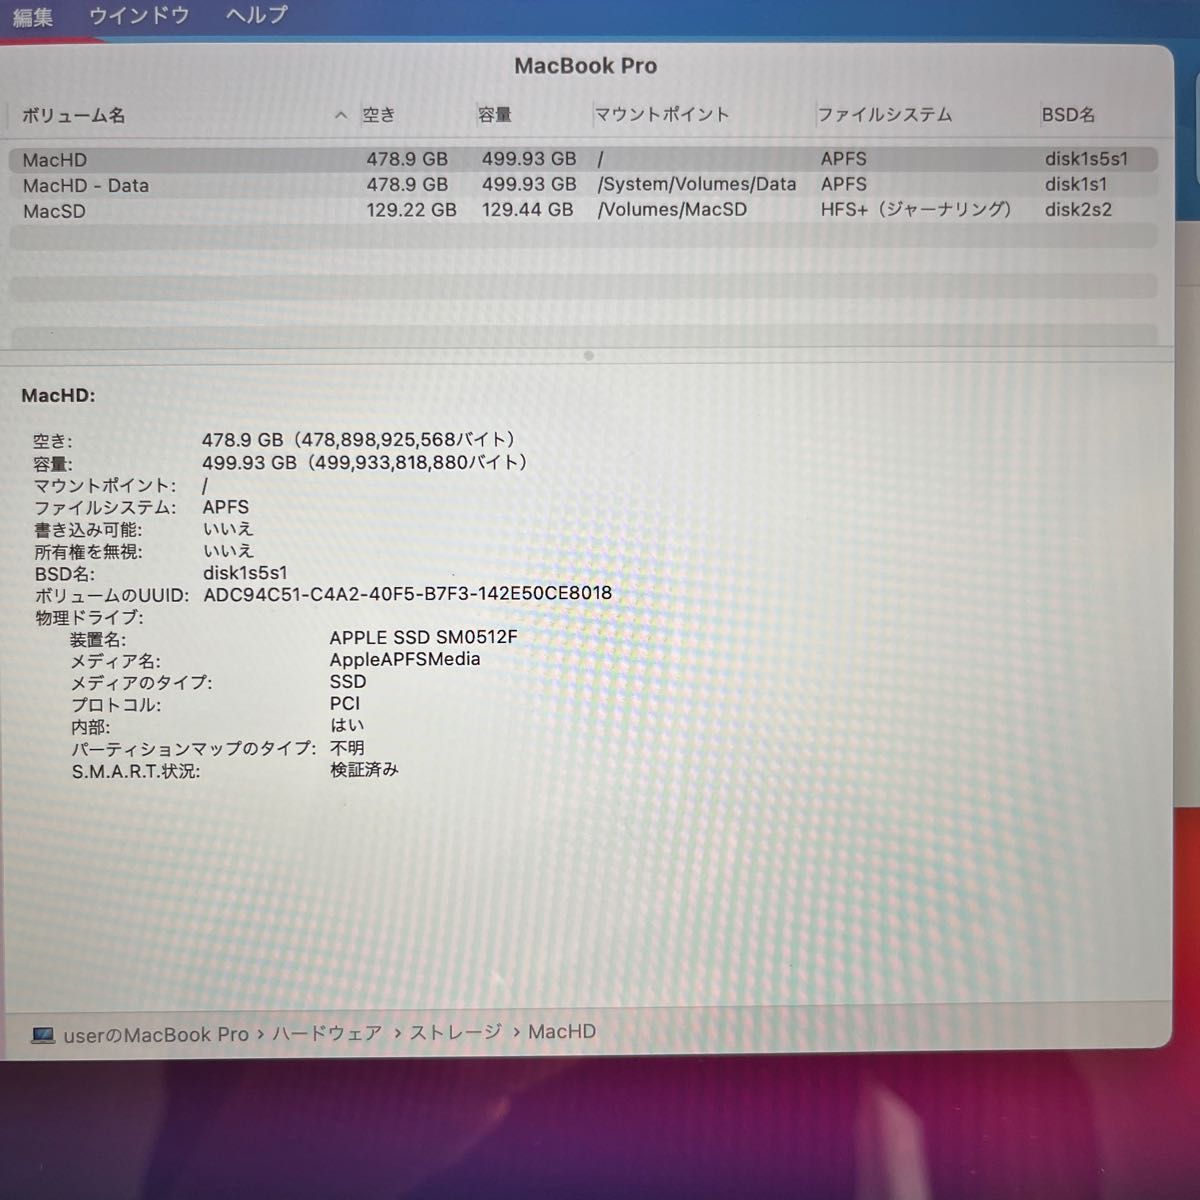Click the /System/Volumes/Data mount point cell
Image resolution: width=1200 pixels, height=1200 pixels.
tap(697, 184)
